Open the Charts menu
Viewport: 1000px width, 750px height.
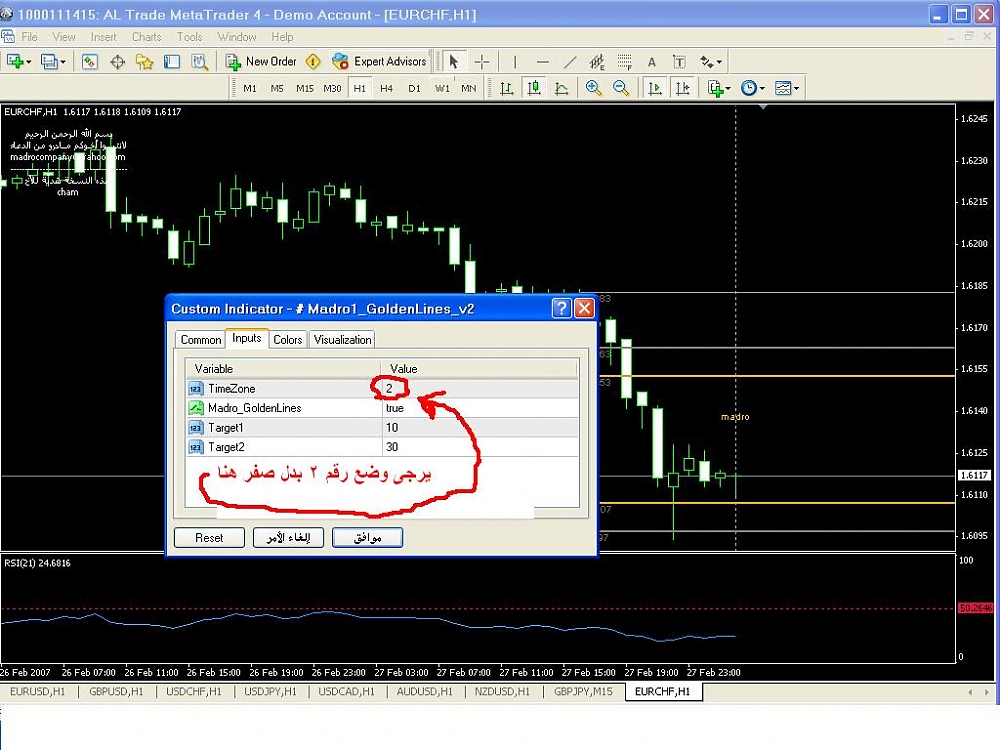pyautogui.click(x=147, y=37)
